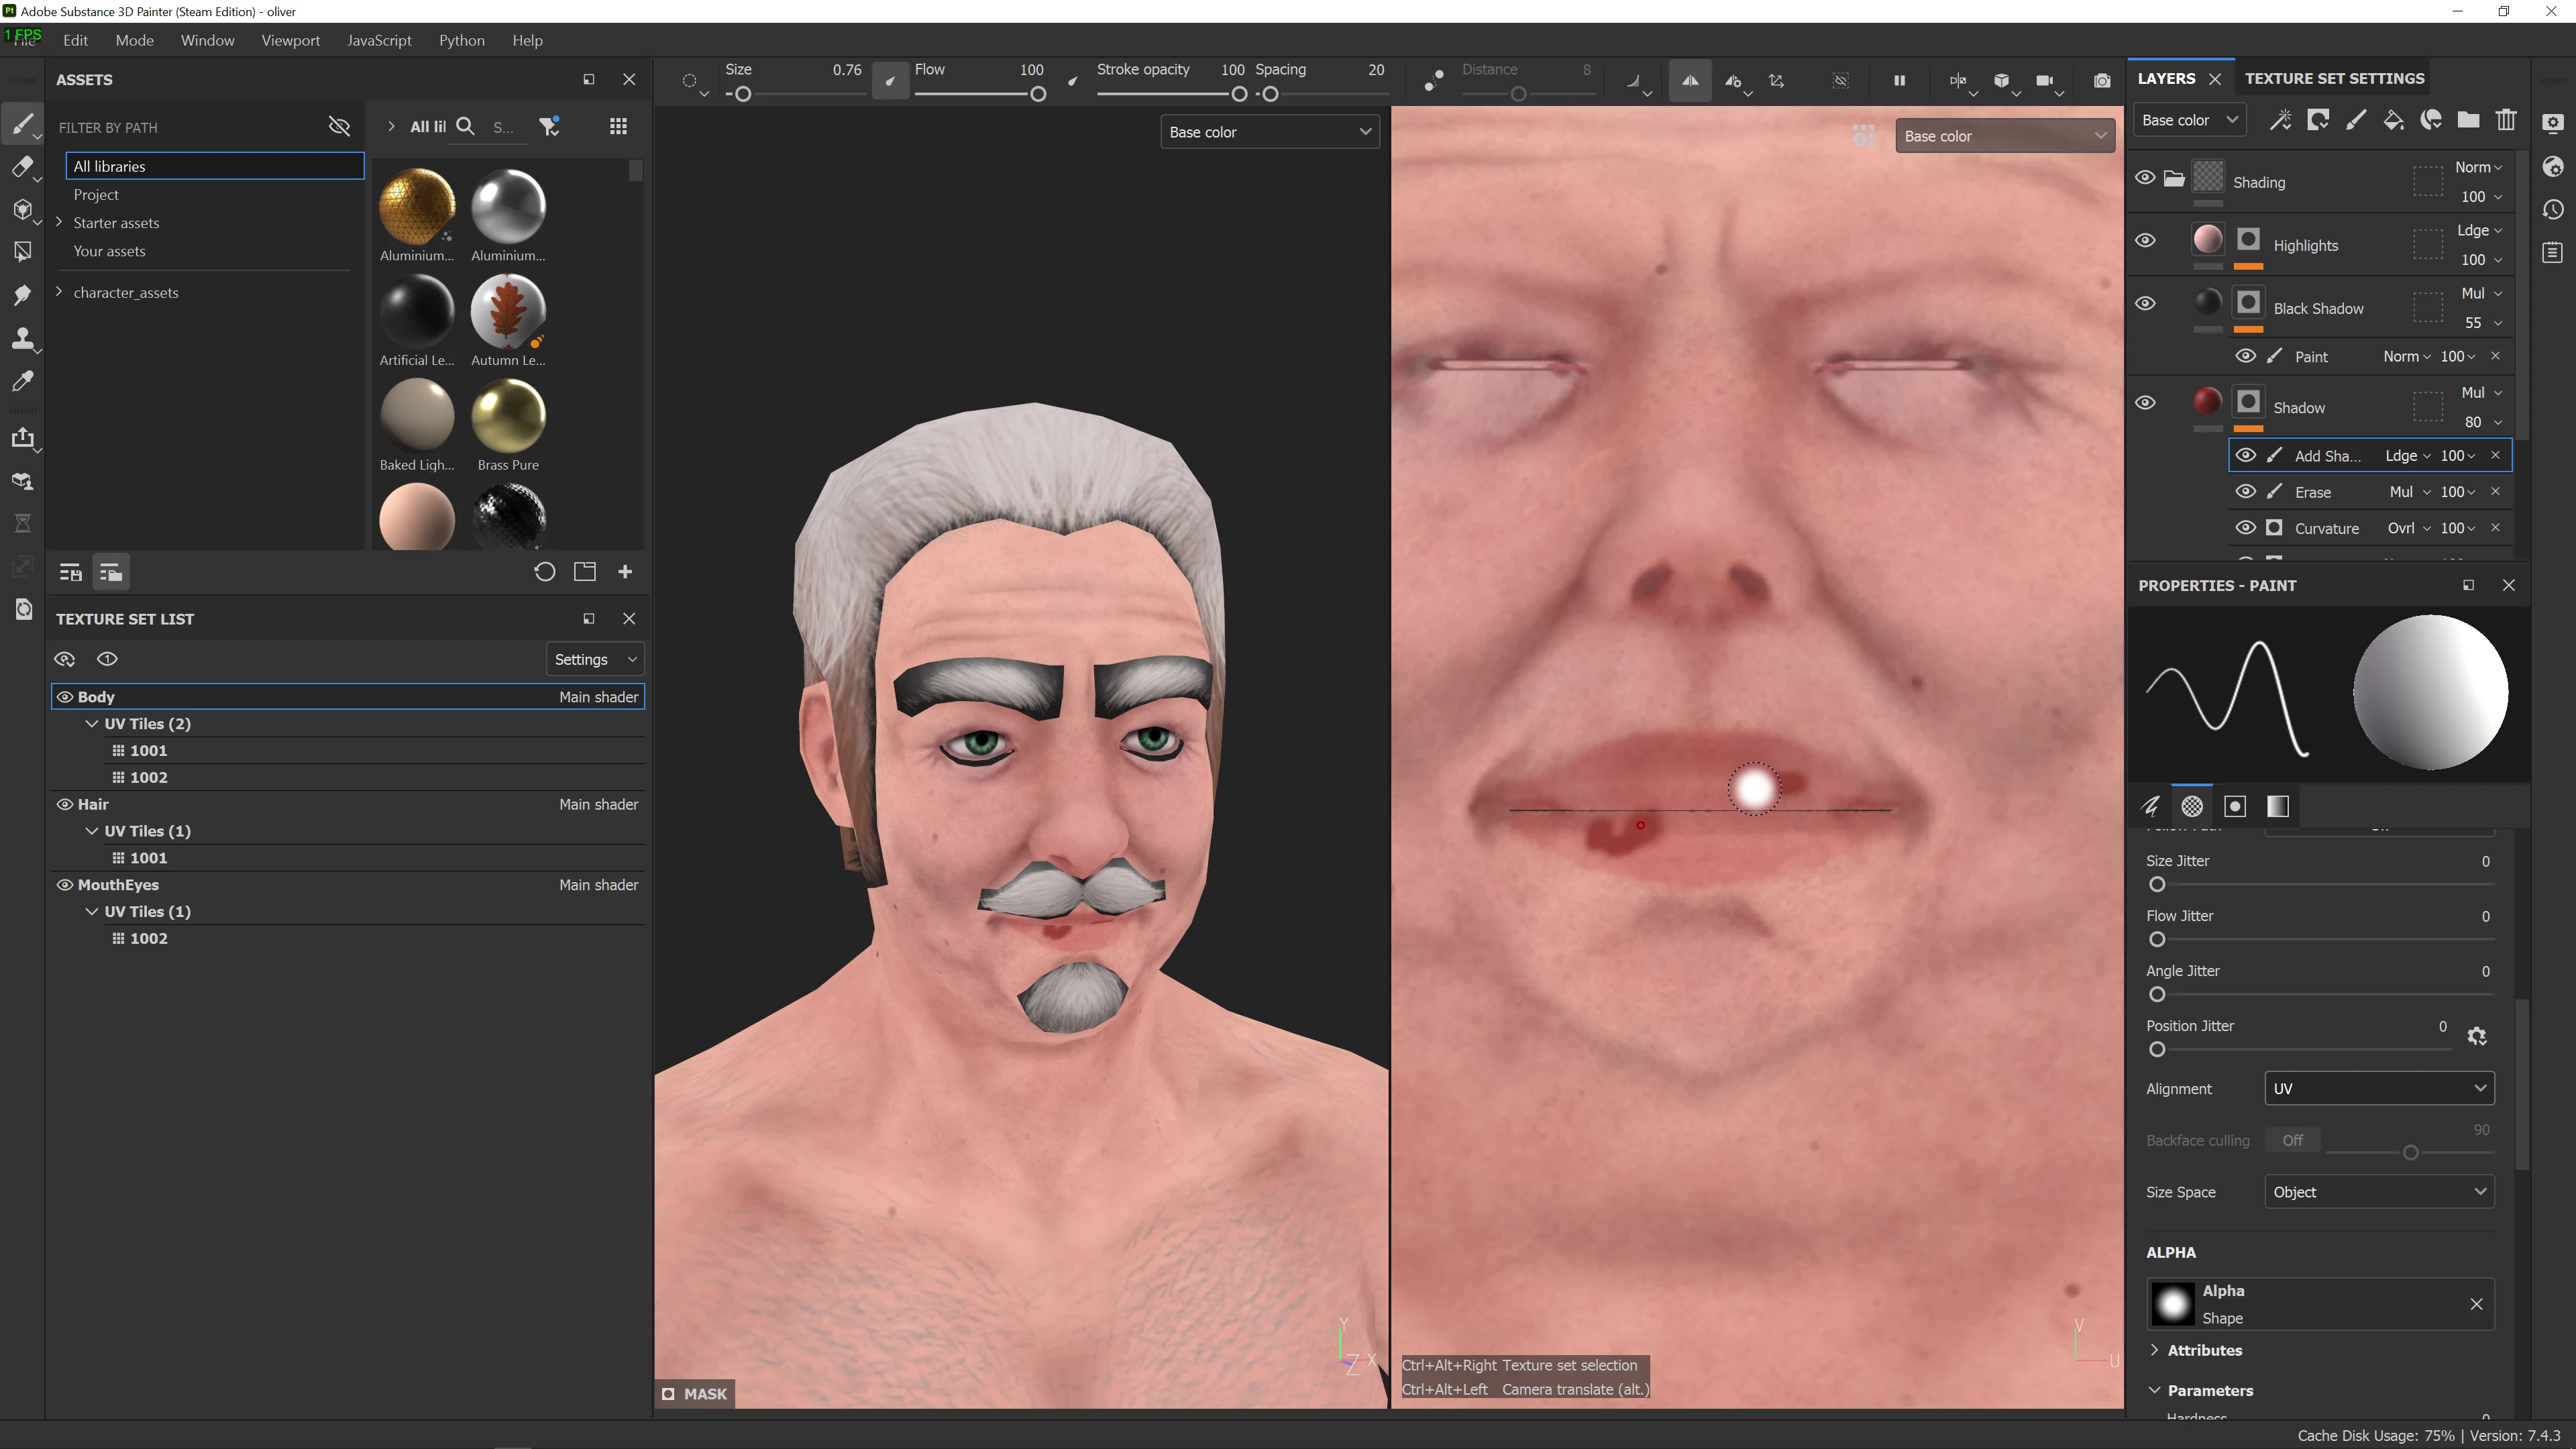Toggle visibility of the Hair texture set
Image resolution: width=2576 pixels, height=1449 pixels.
click(x=65, y=804)
